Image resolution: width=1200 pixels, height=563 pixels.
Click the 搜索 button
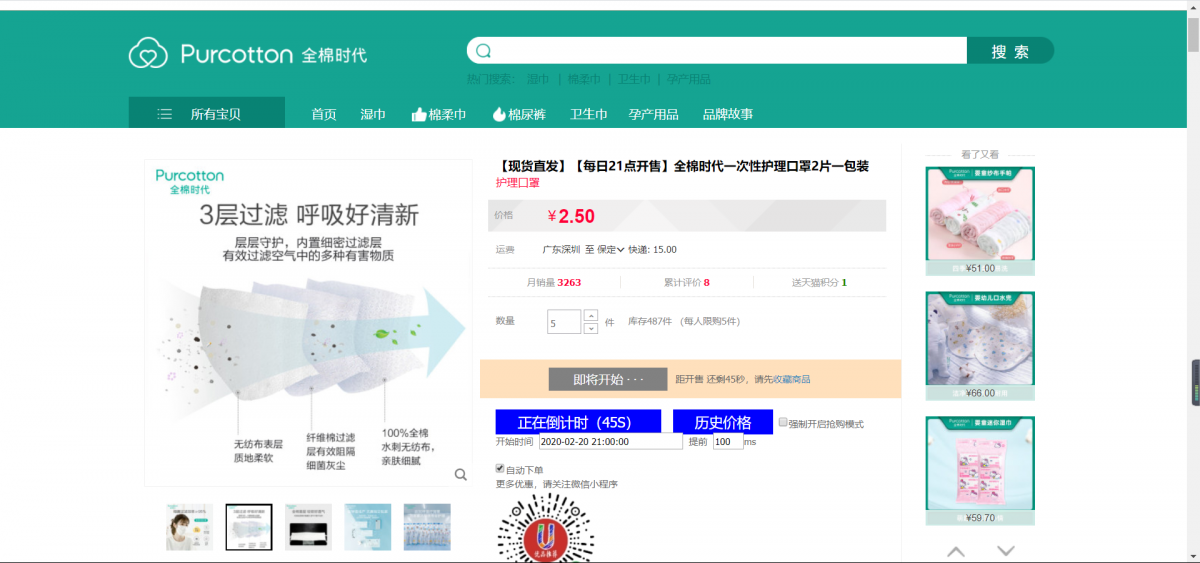click(1010, 51)
